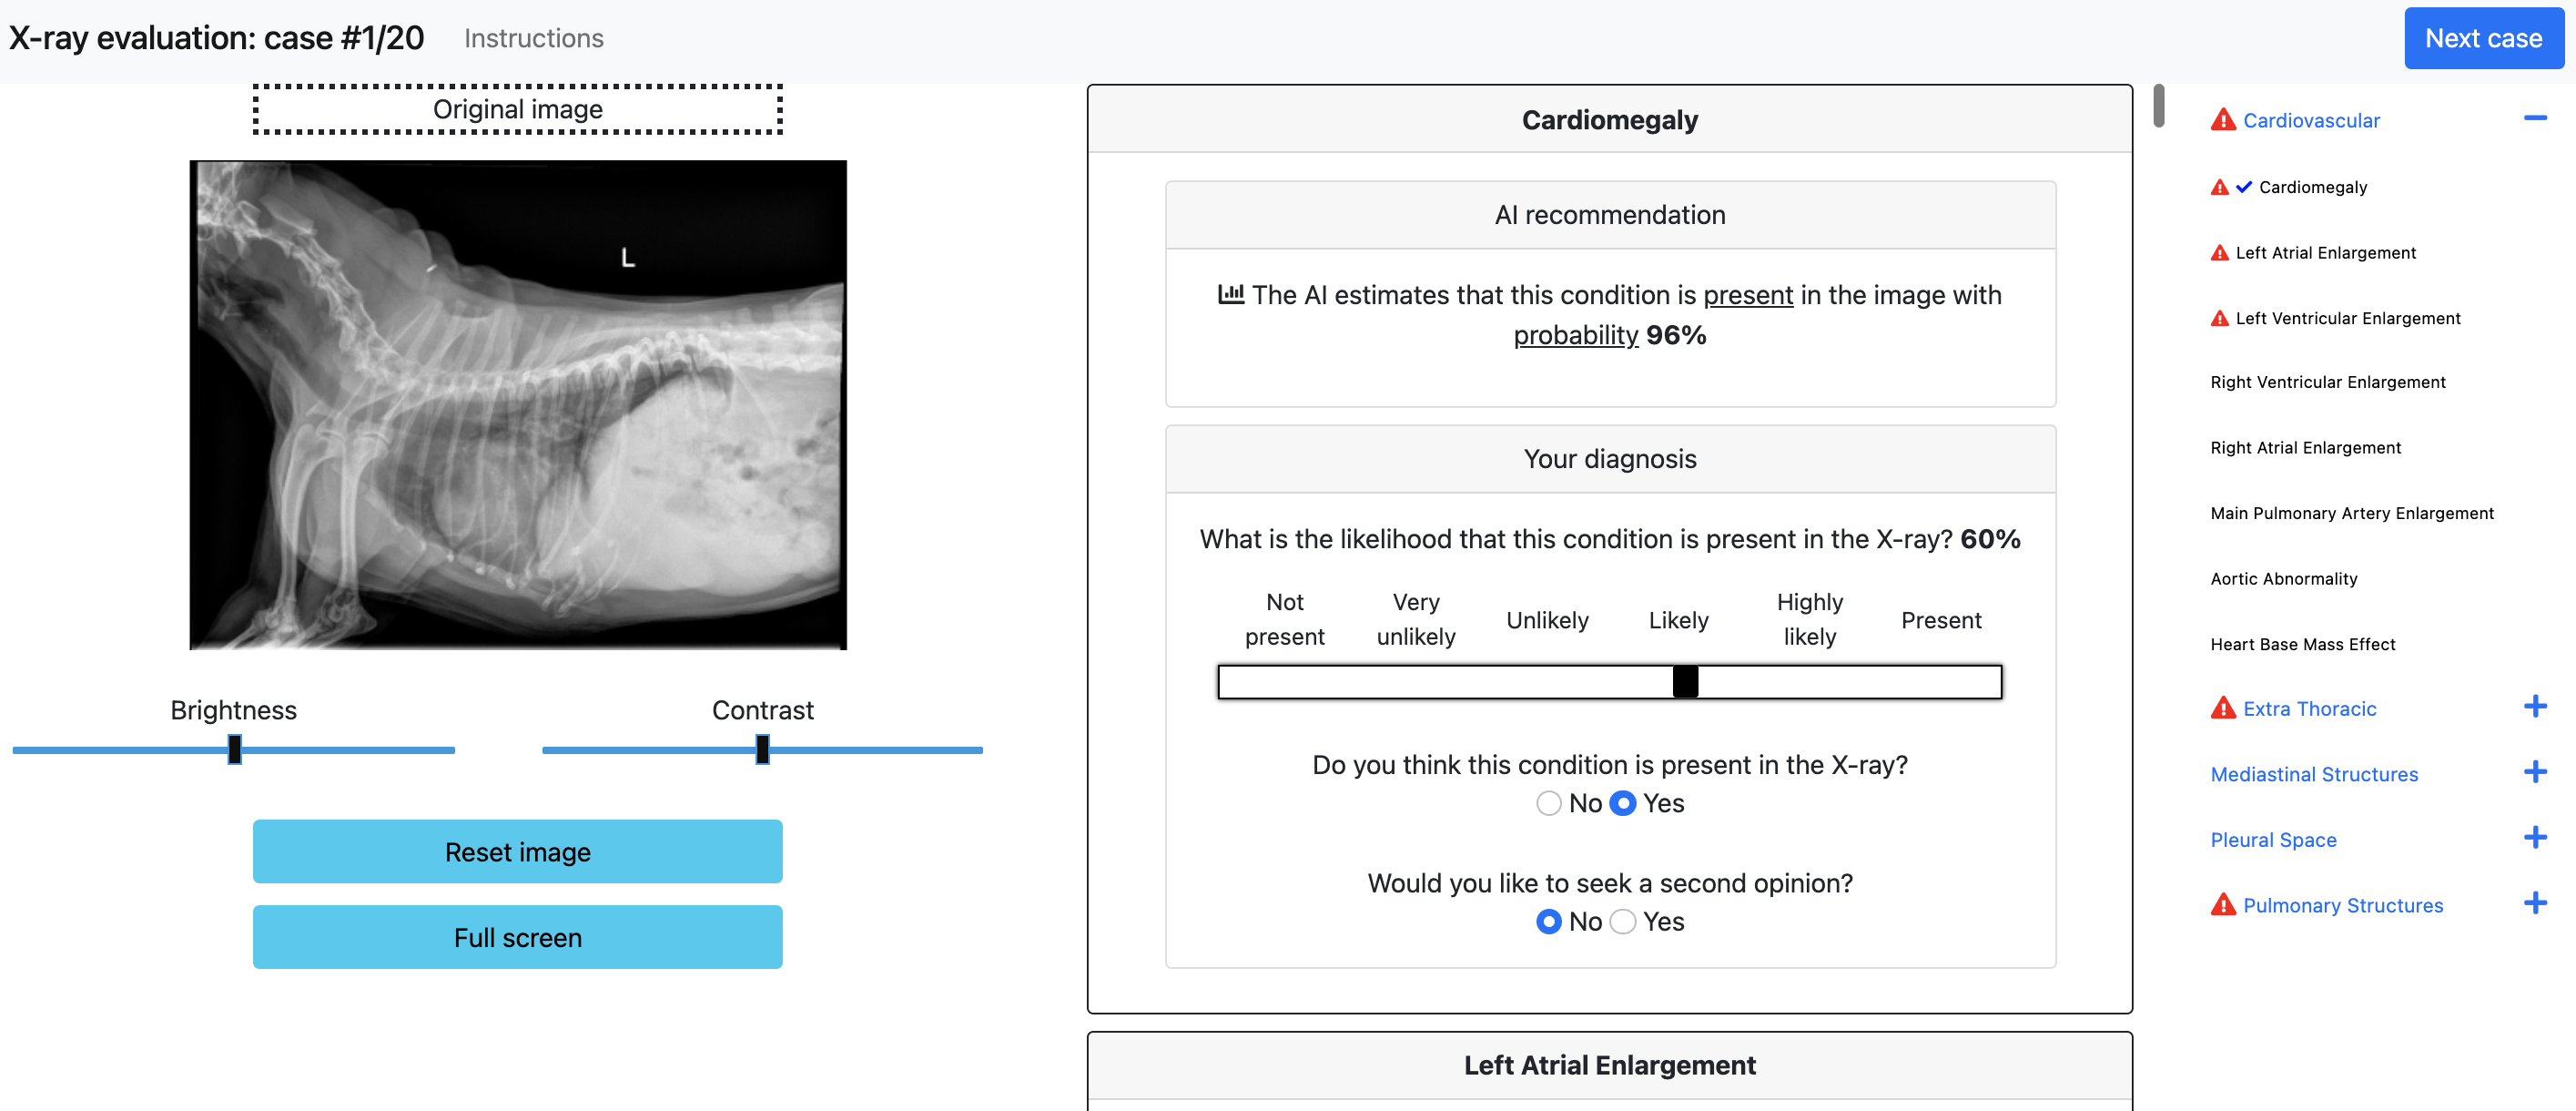2576x1111 pixels.
Task: Click the Cardiovascular warning triangle icon
Action: pyautogui.click(x=2222, y=120)
